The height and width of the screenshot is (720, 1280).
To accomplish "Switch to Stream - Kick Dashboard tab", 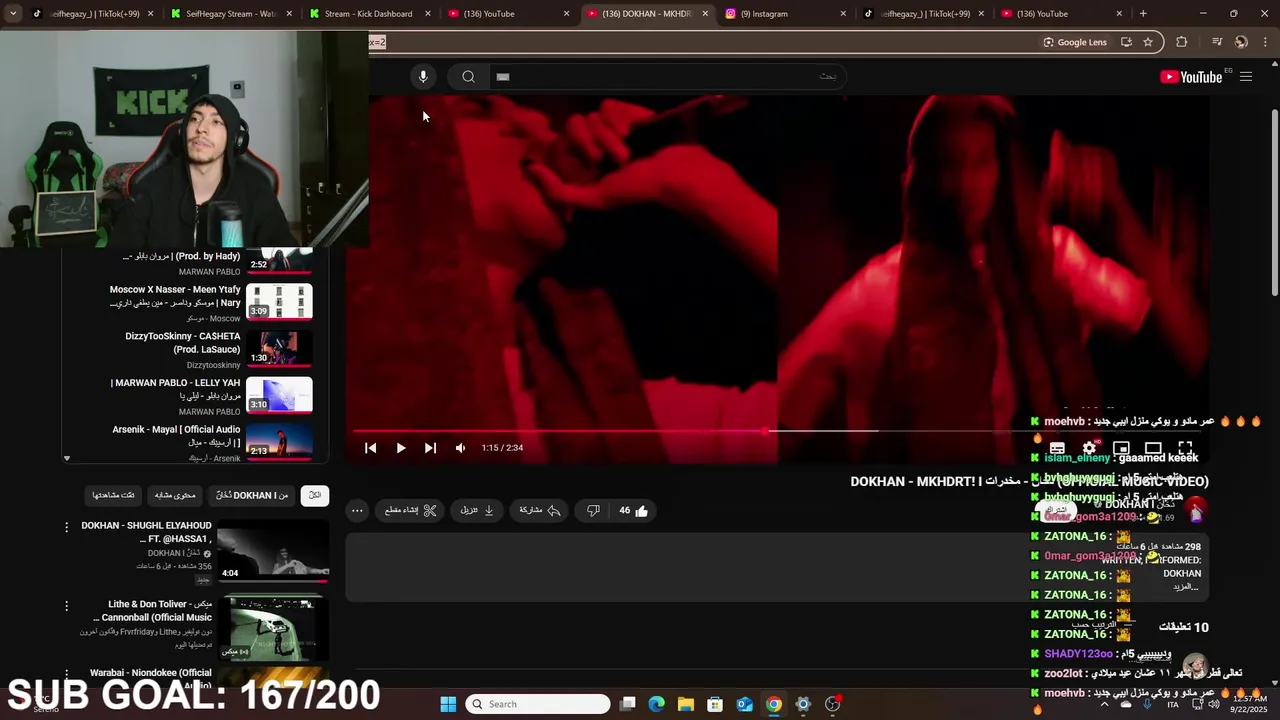I will tap(368, 14).
